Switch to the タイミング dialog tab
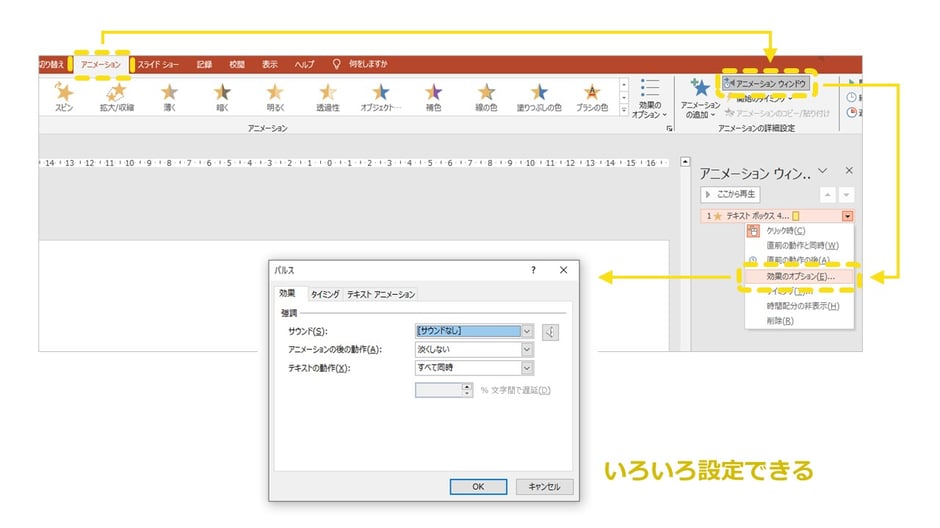 (323, 294)
